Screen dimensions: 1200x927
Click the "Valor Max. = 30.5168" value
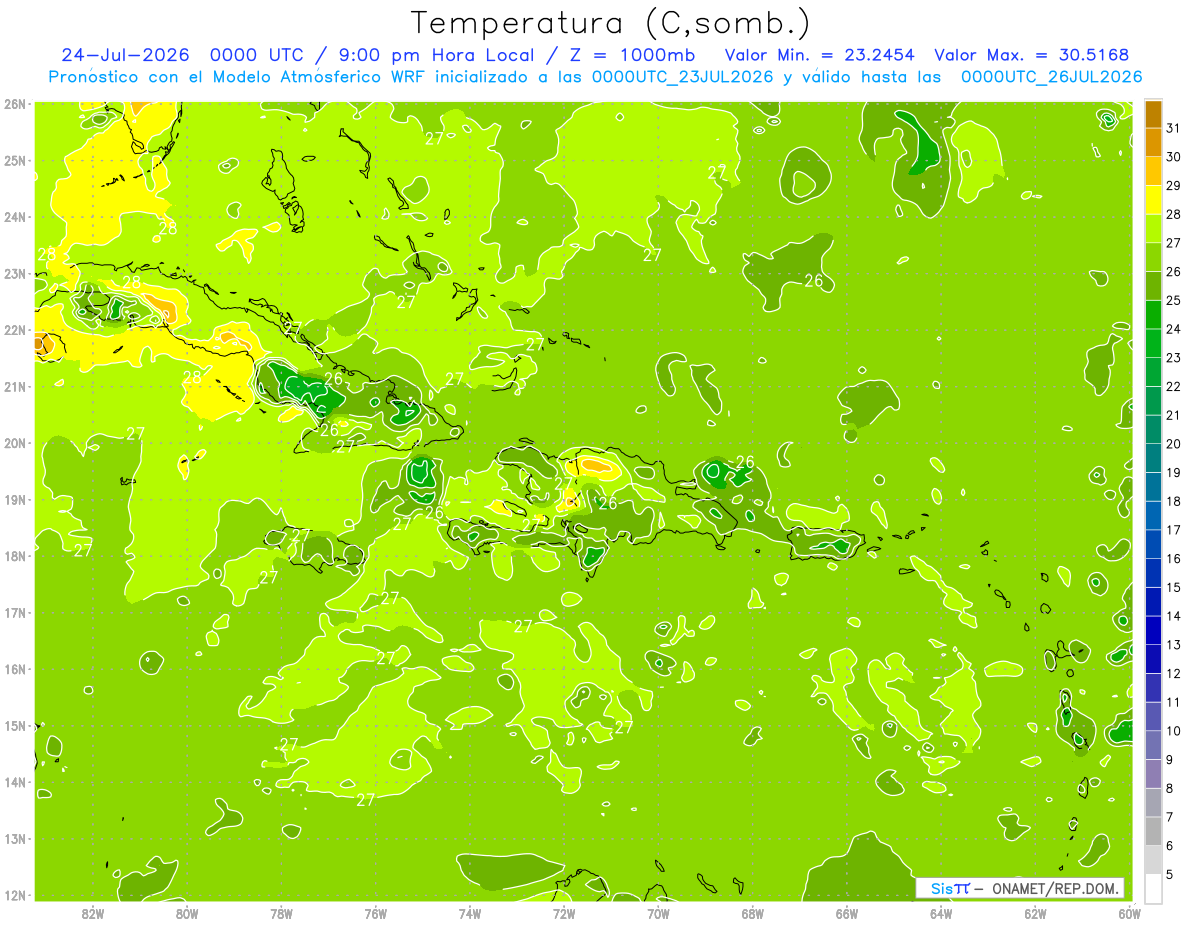(1032, 55)
